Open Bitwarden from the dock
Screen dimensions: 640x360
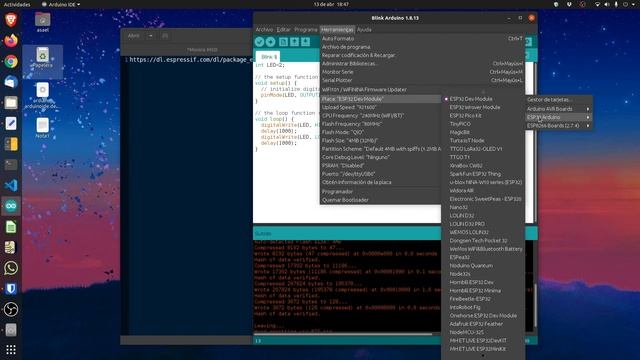click(x=11, y=289)
